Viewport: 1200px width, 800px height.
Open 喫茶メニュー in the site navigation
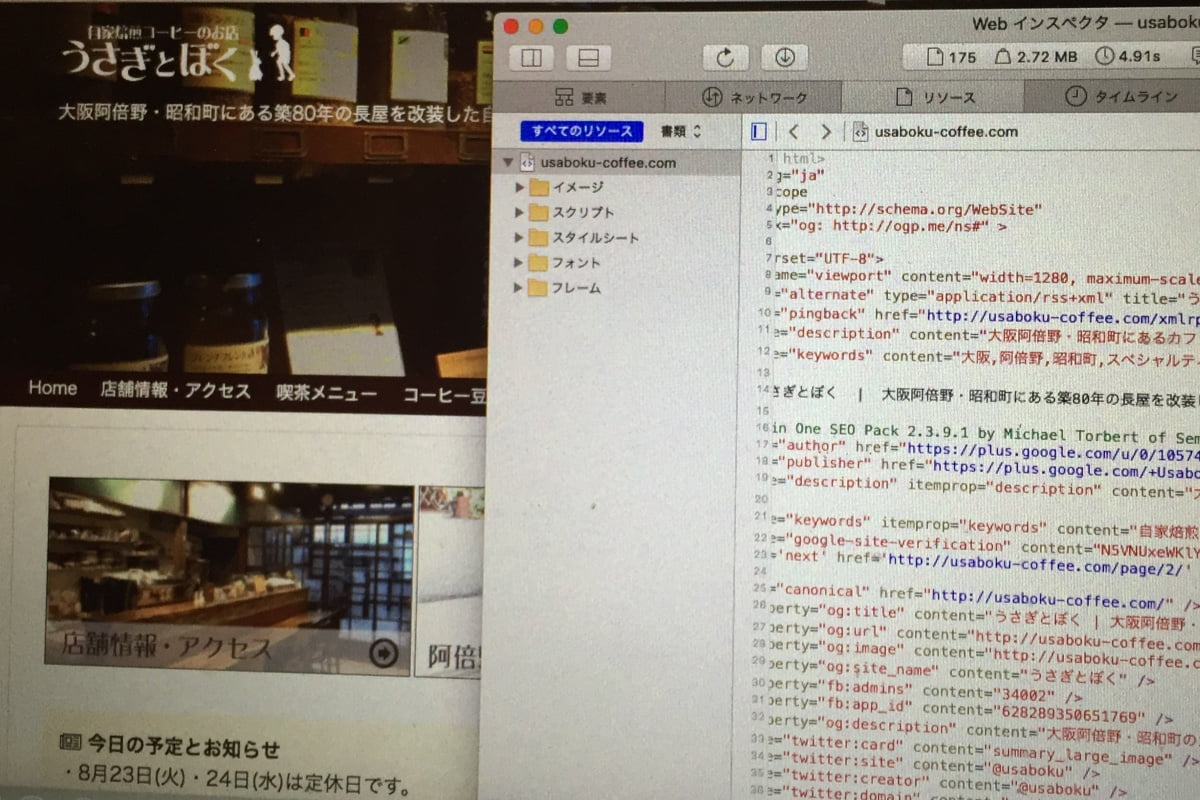(x=327, y=393)
